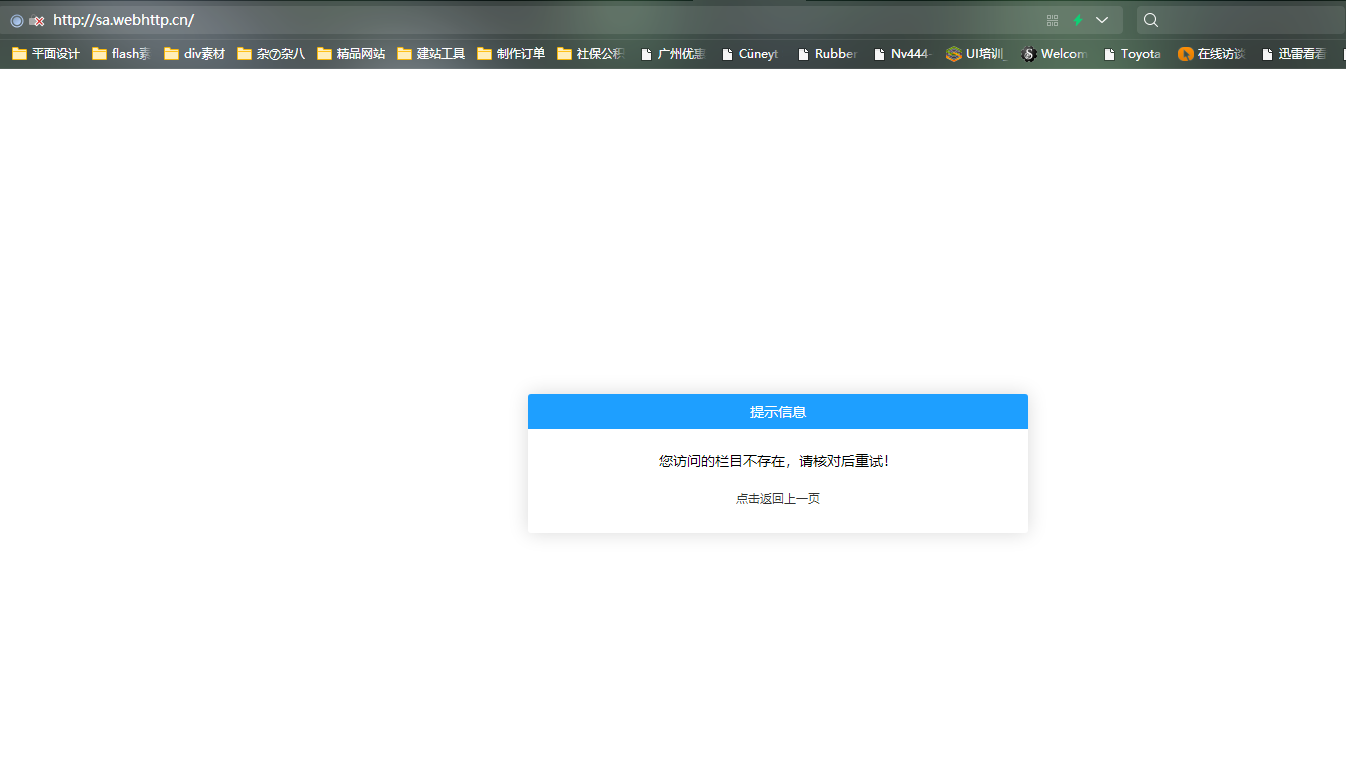Open the Rubber bookmark
1346x783 pixels.
827,54
